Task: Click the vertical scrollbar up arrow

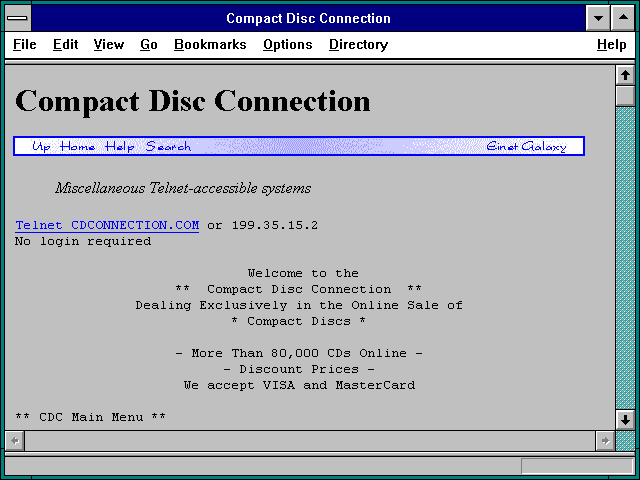Action: point(625,75)
